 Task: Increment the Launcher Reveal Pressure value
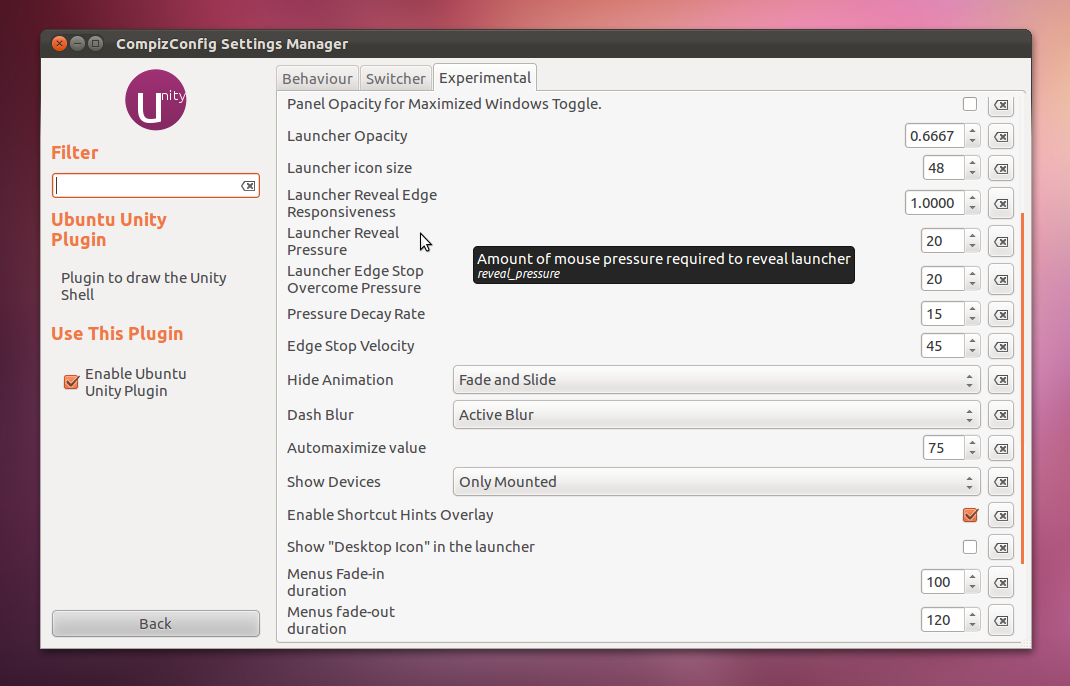tap(971, 235)
